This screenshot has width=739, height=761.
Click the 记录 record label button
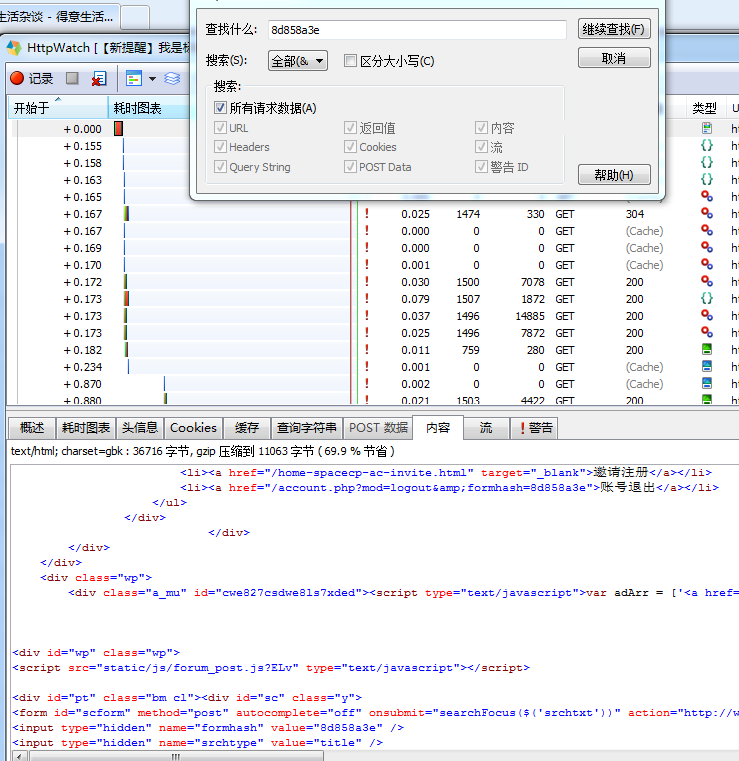tap(41, 79)
